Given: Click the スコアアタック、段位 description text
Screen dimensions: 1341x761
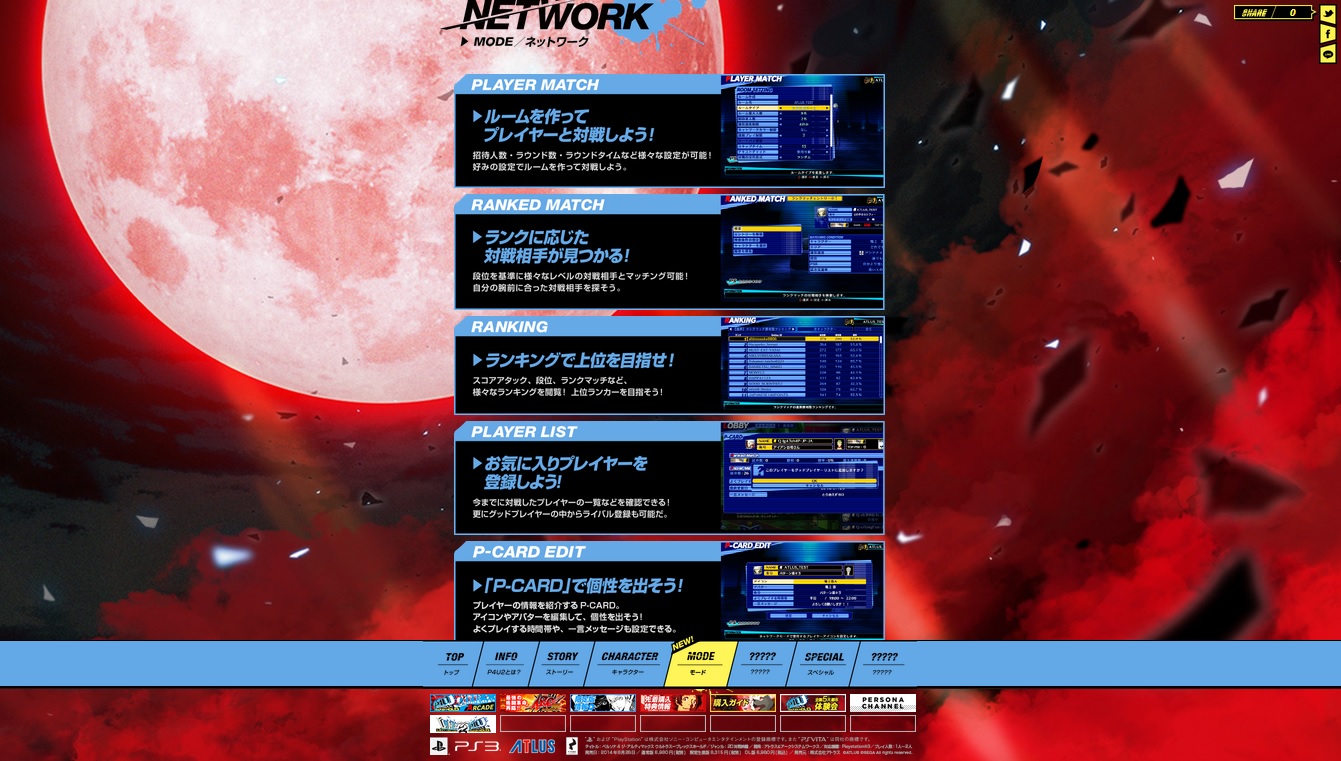Looking at the screenshot, I should click(568, 386).
